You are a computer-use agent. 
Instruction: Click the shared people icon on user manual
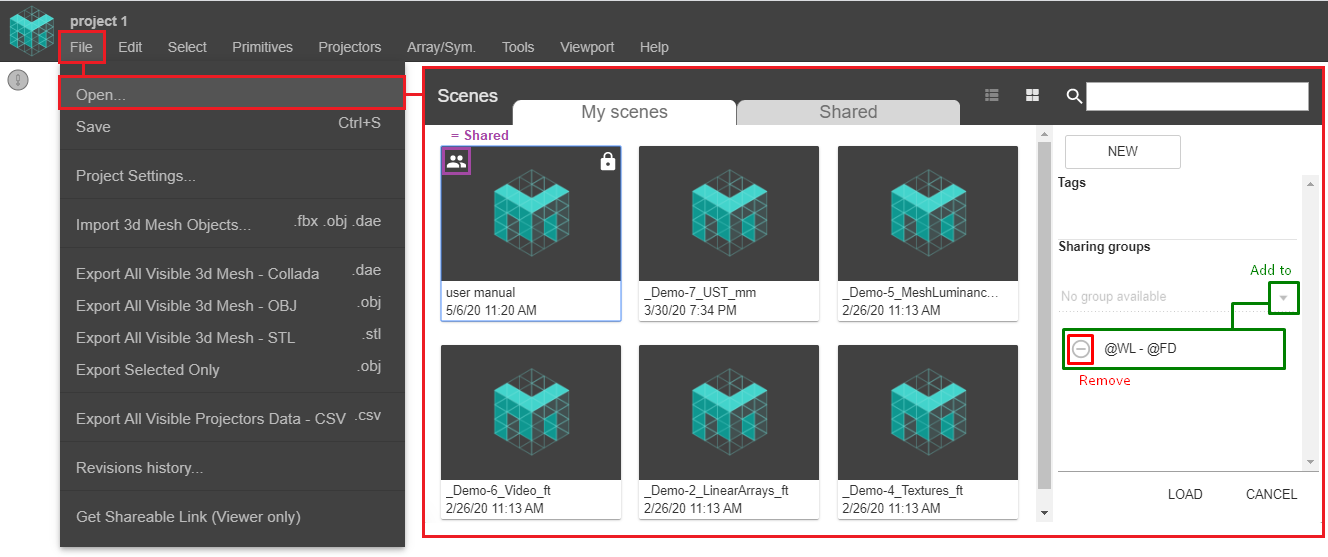457,161
